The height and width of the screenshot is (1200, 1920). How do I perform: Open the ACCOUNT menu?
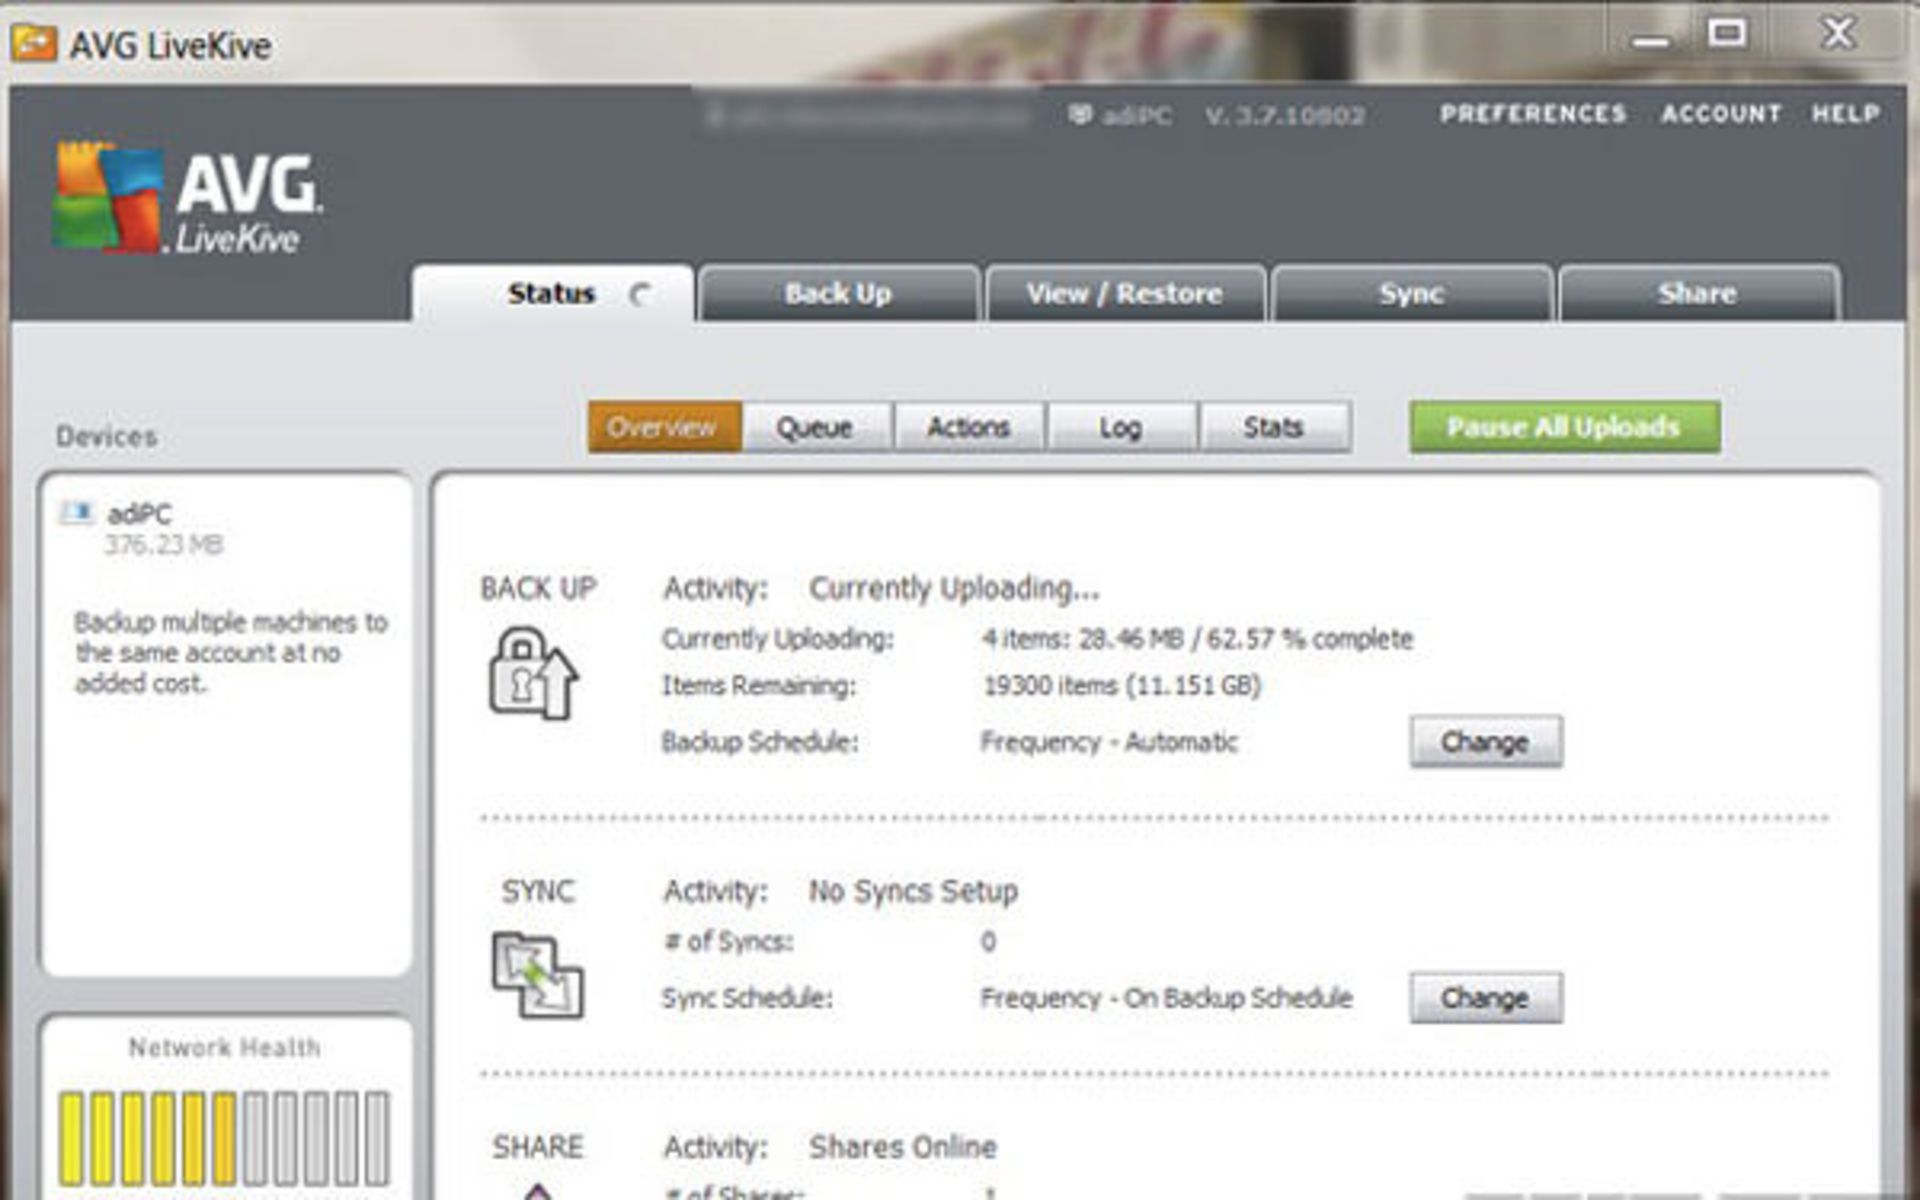click(x=1721, y=114)
